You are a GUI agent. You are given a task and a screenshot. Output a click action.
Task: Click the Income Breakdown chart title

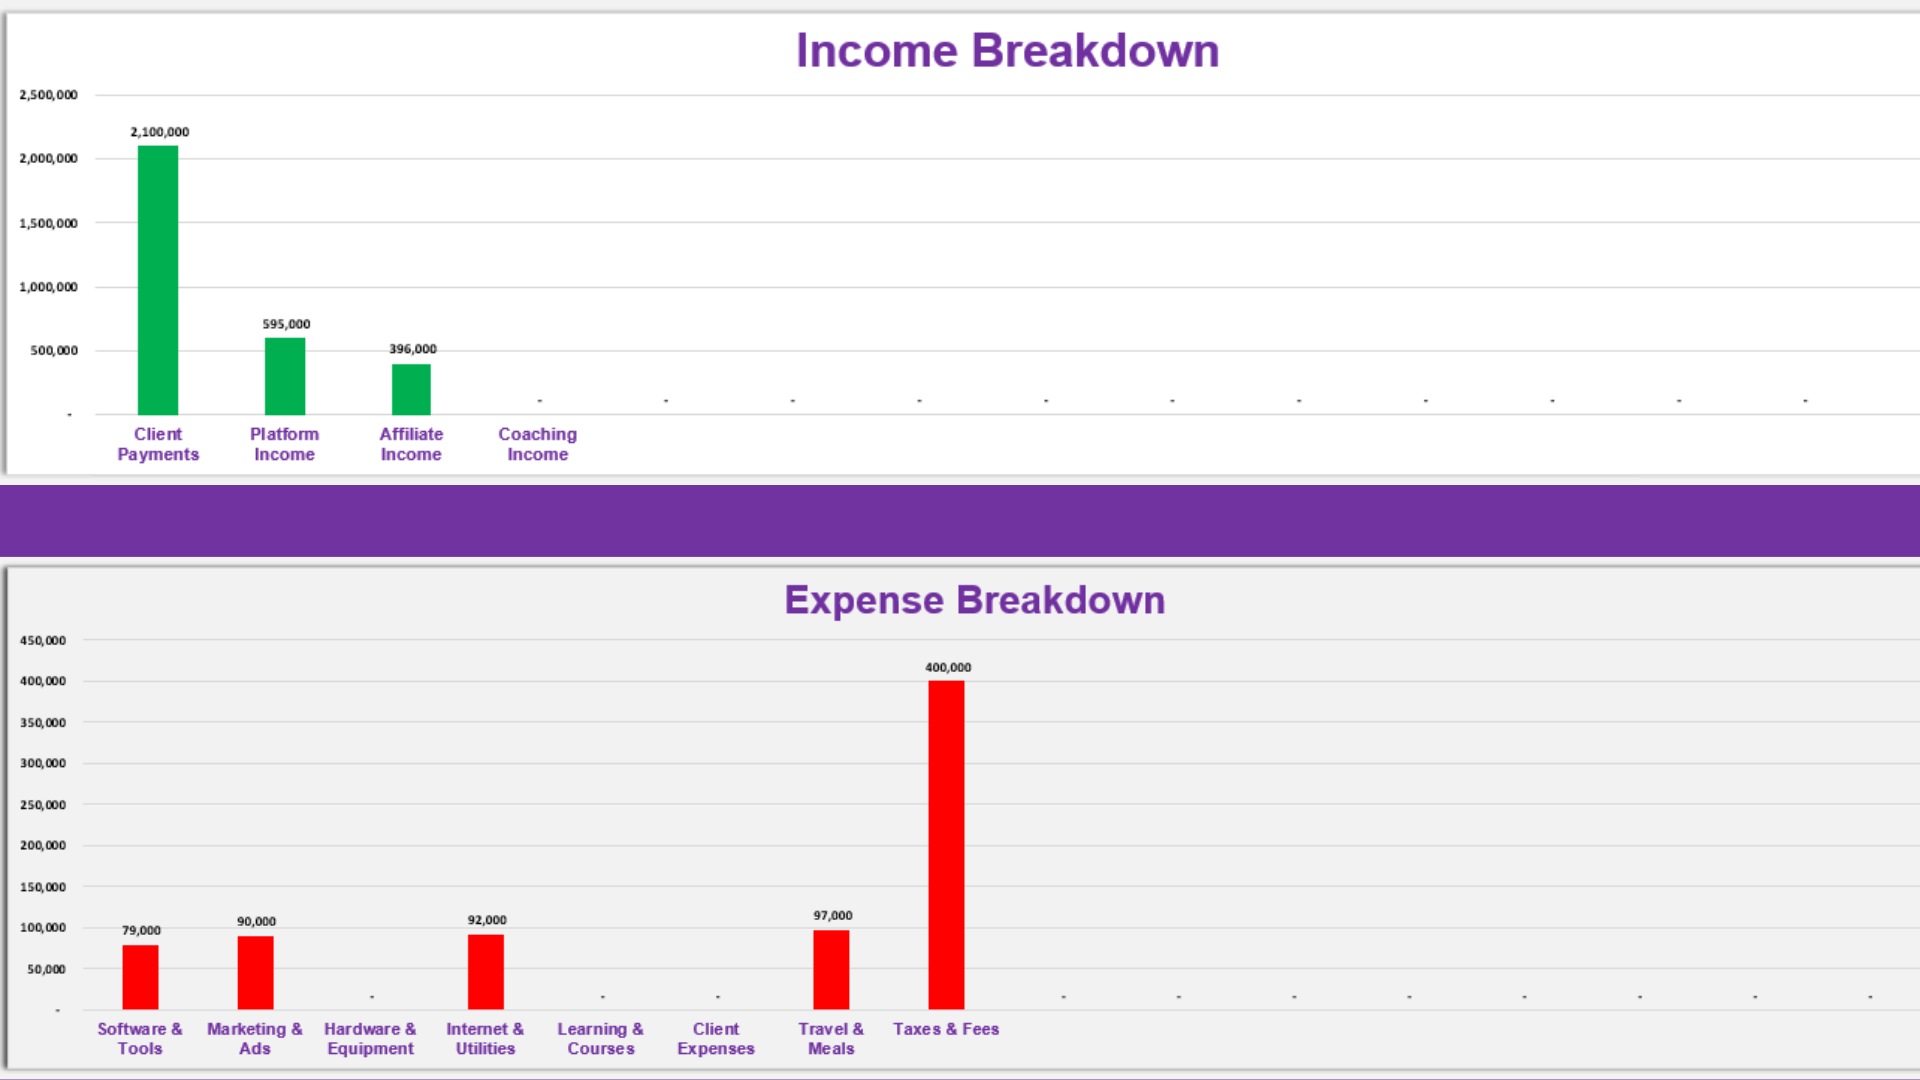1008,50
